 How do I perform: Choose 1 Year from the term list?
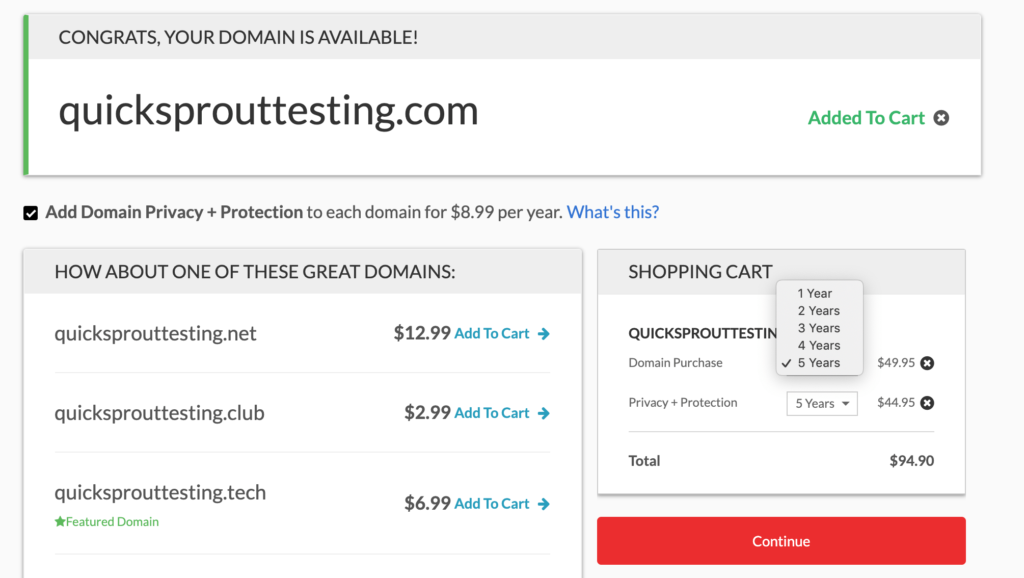tap(815, 294)
